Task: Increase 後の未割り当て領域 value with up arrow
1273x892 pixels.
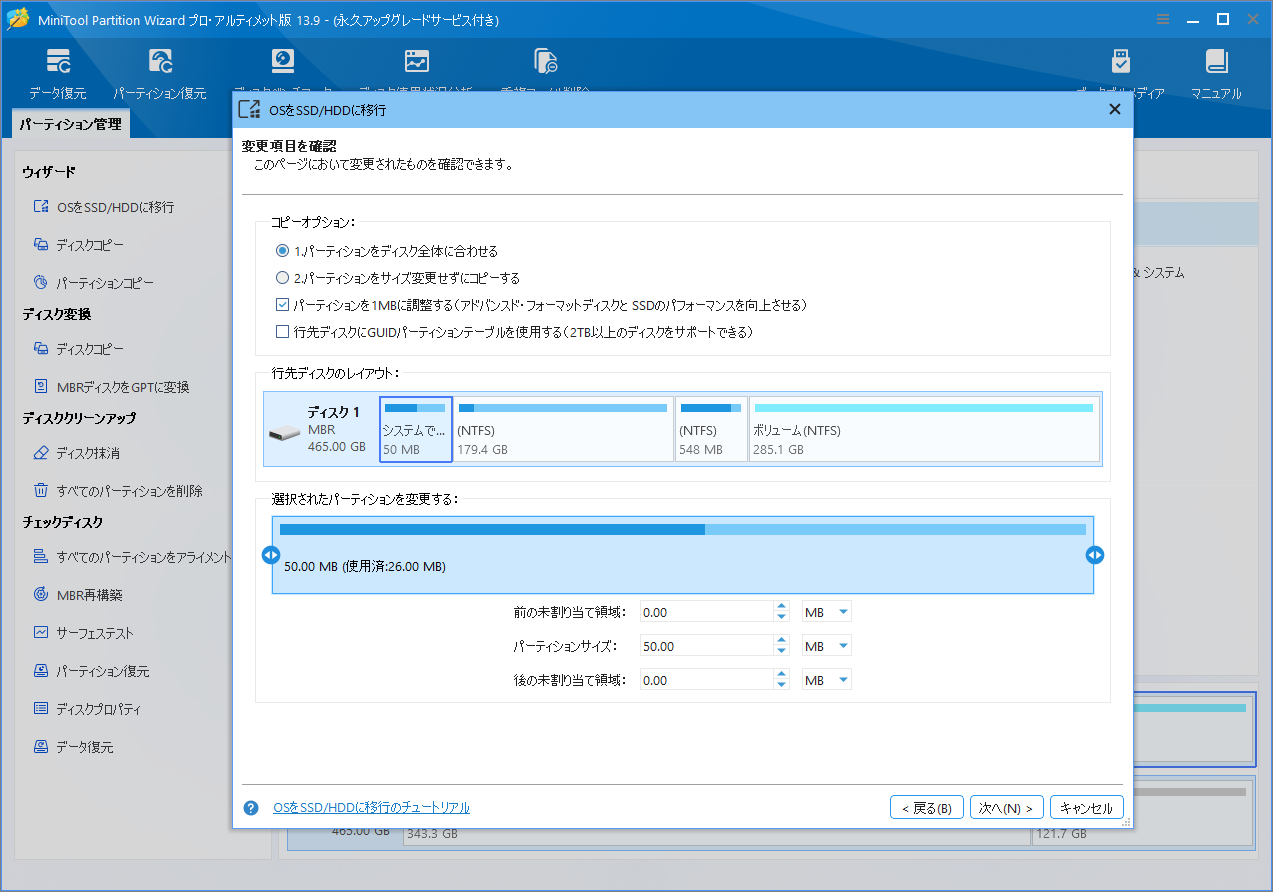Action: (782, 675)
